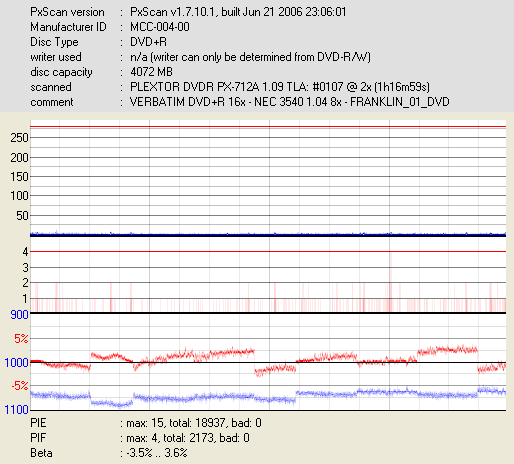Click the VERBATIM DVD+R comment line
The image size is (514, 464).
click(x=289, y=102)
